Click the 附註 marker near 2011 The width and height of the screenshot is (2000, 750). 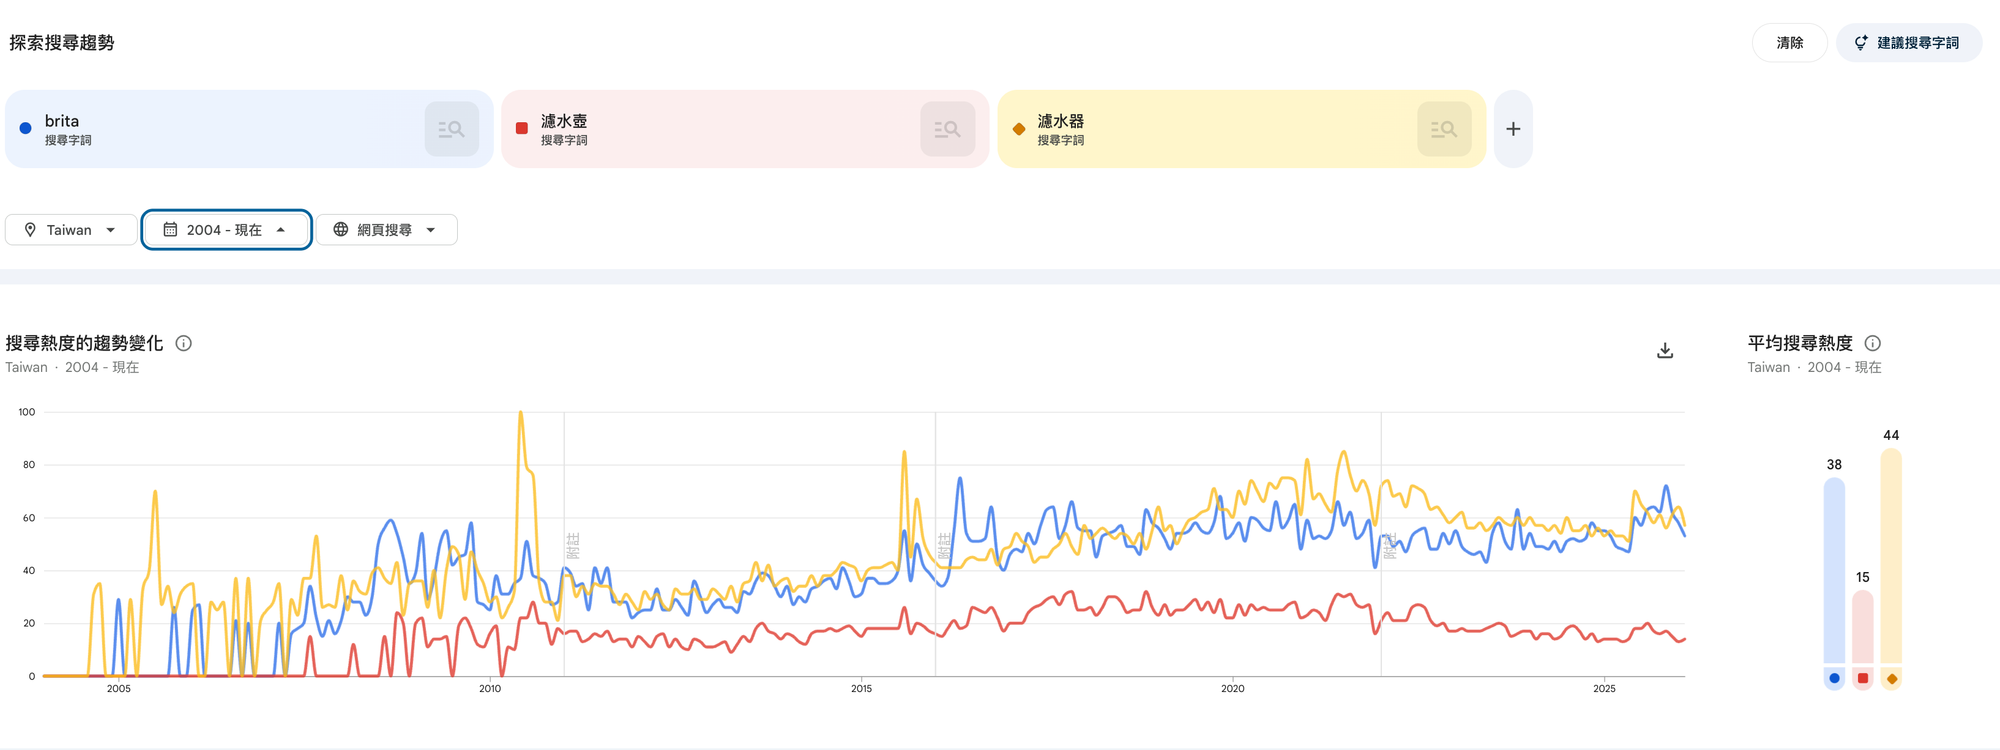[572, 546]
